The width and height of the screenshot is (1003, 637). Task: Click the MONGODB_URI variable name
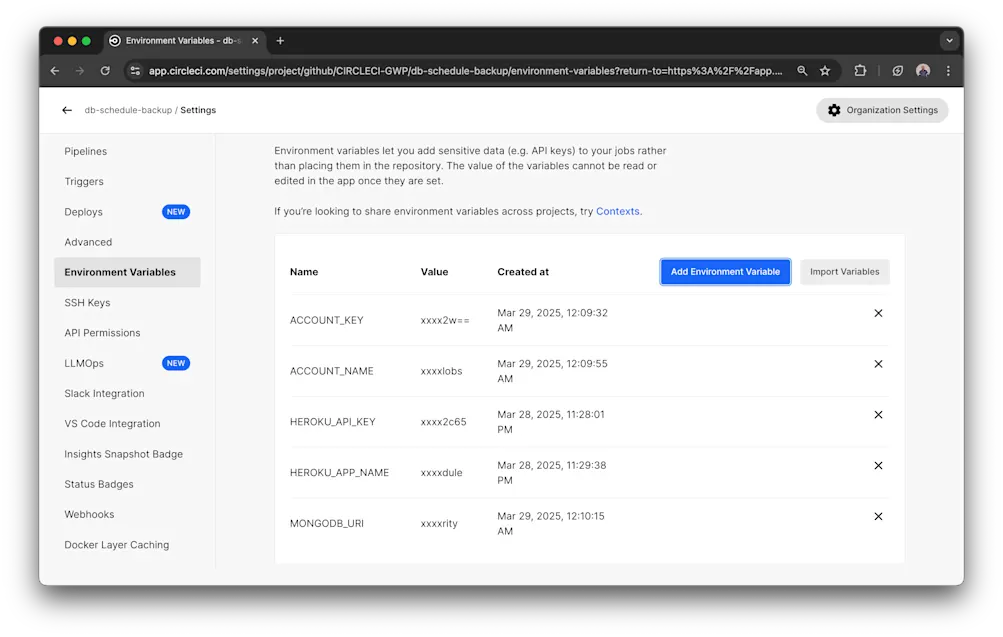point(326,524)
